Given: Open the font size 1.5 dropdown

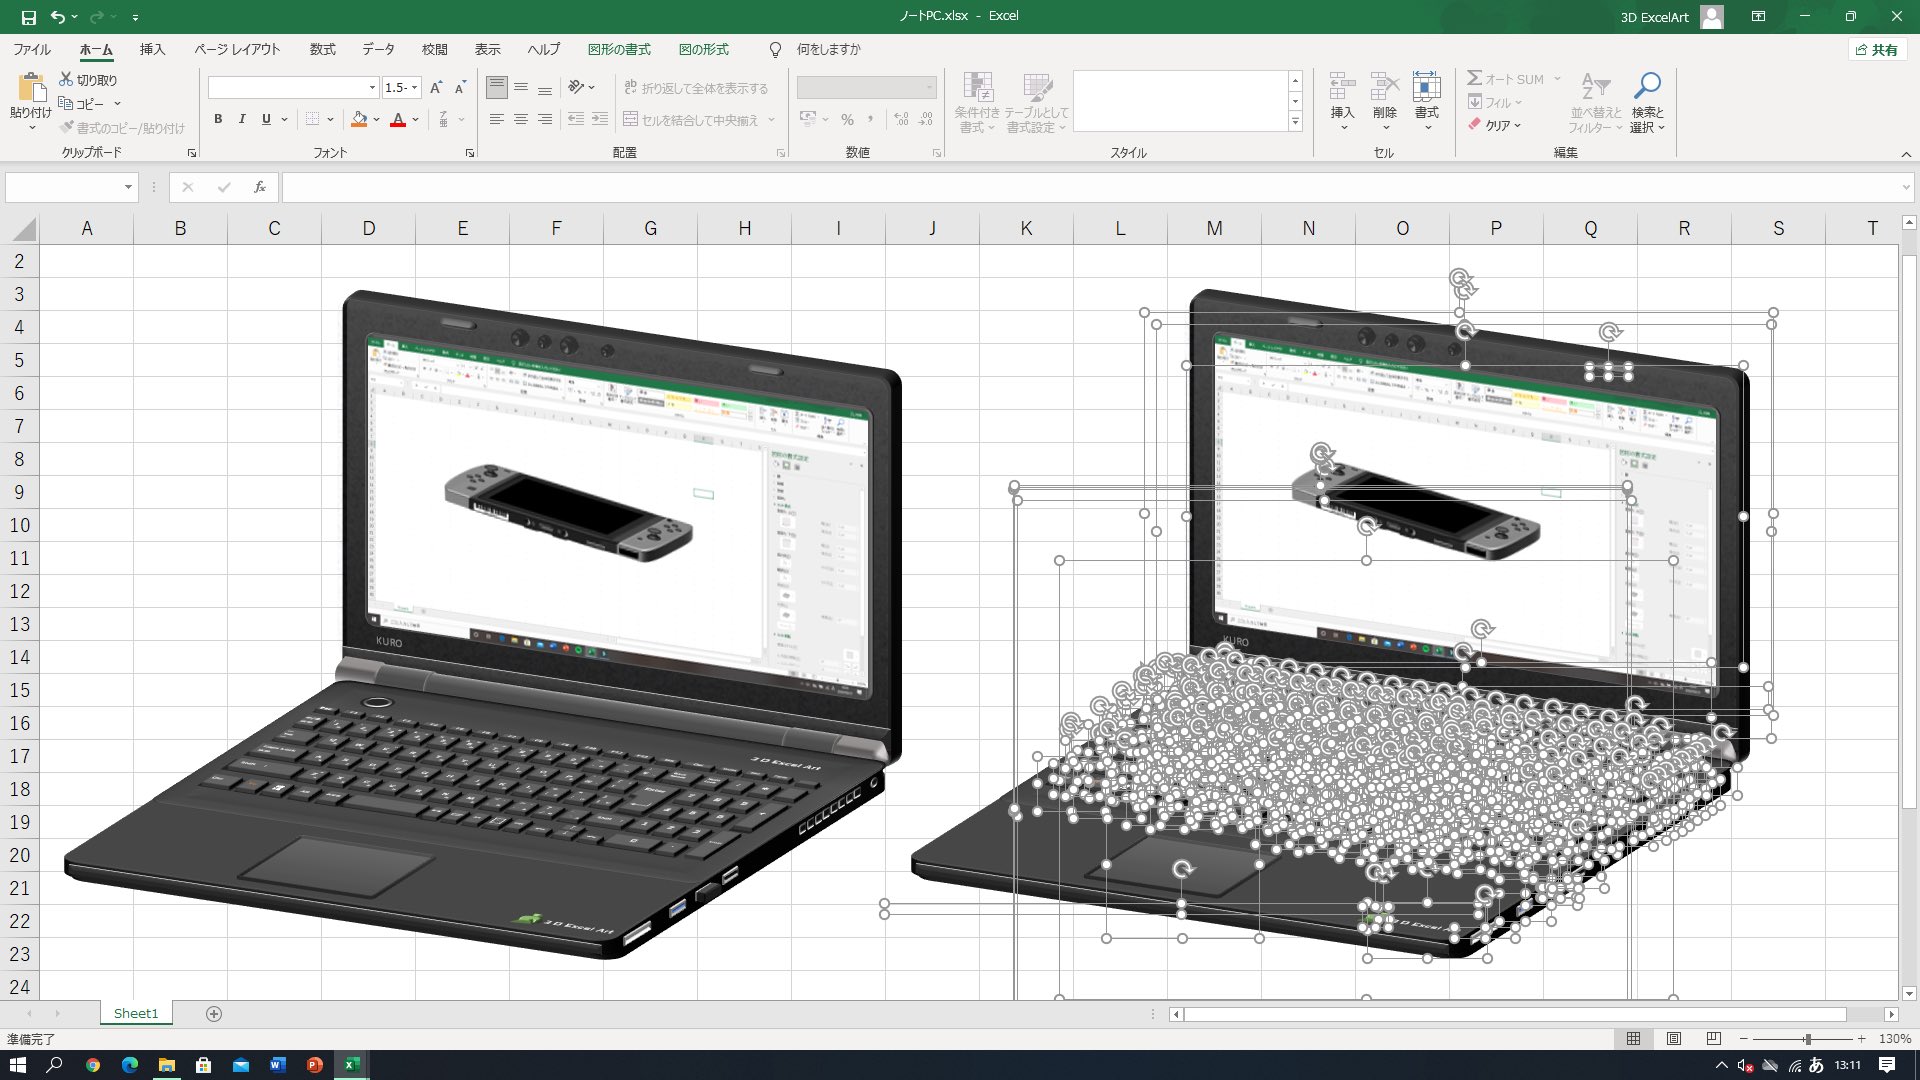Looking at the screenshot, I should 414,88.
